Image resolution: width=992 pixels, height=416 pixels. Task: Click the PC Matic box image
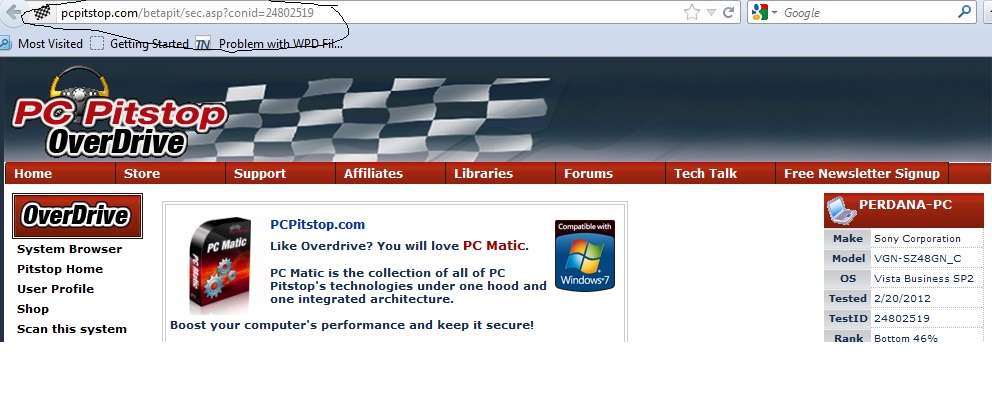click(x=221, y=264)
